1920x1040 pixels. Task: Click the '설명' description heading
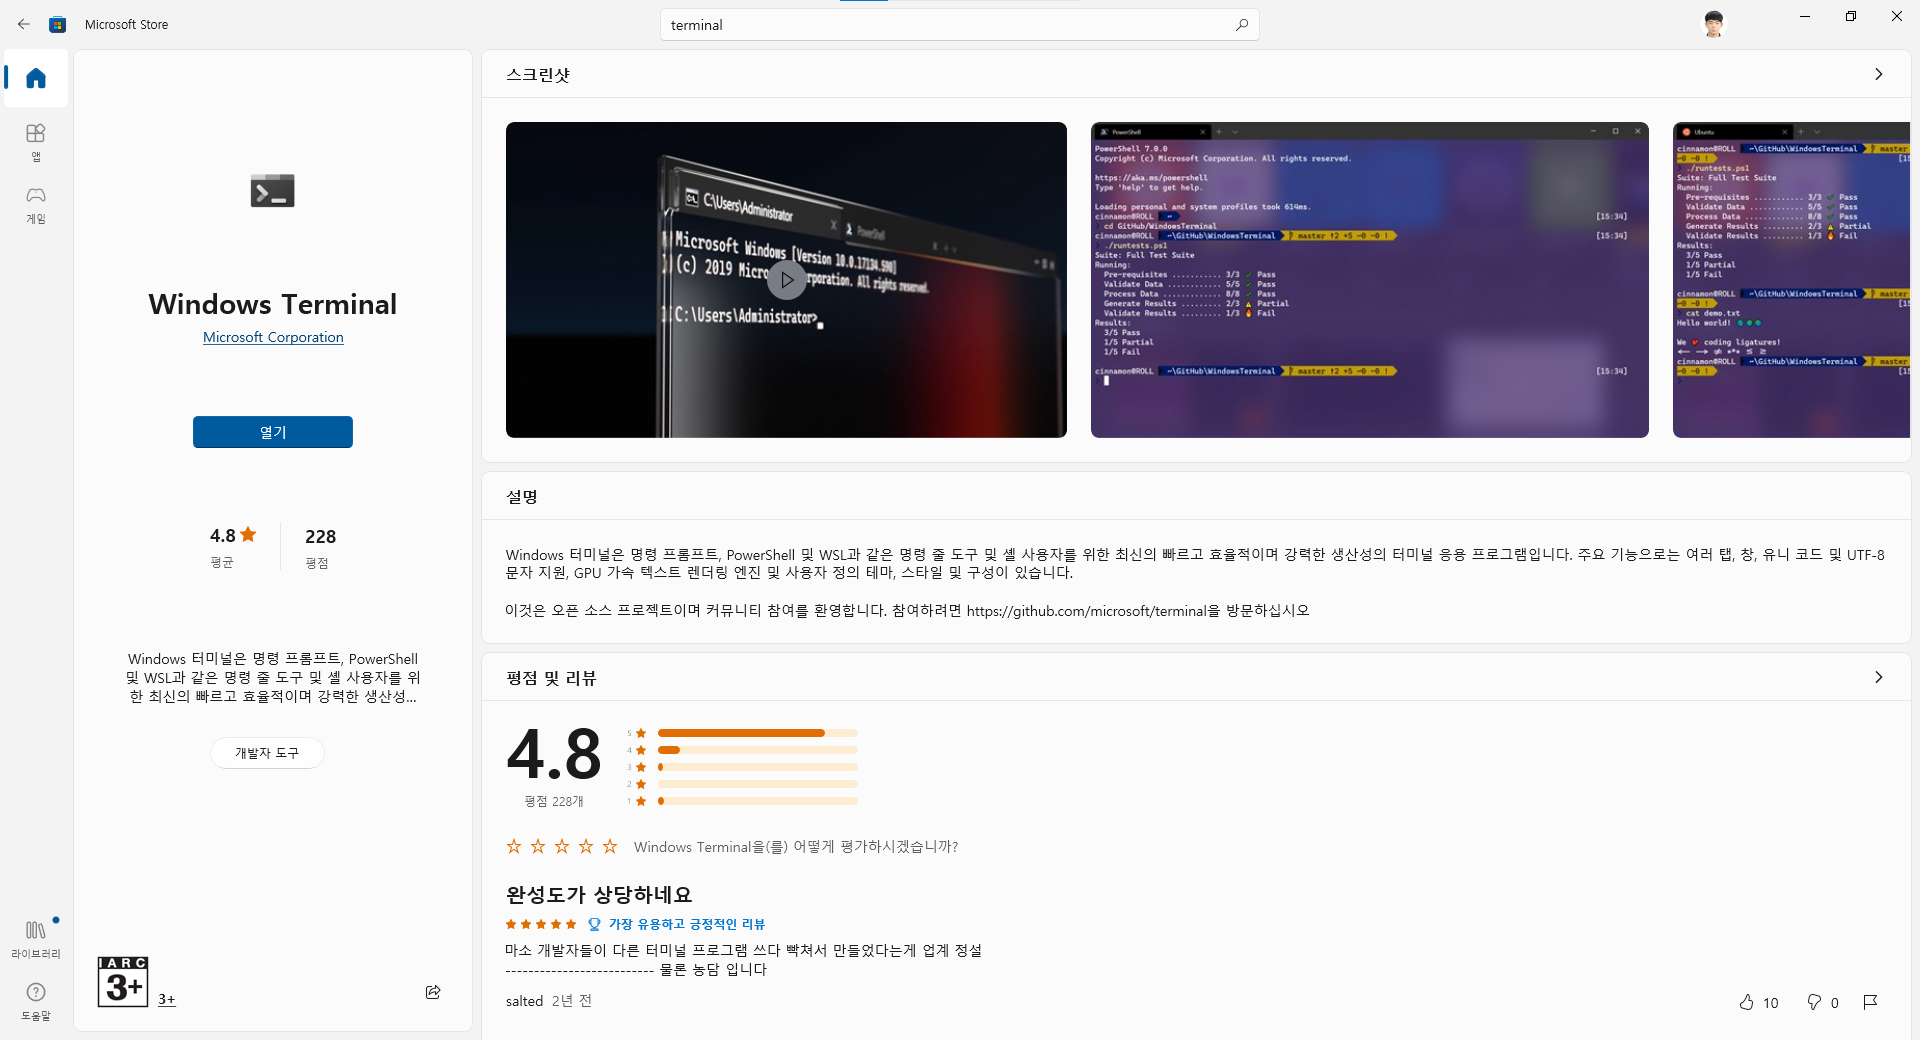tap(522, 497)
